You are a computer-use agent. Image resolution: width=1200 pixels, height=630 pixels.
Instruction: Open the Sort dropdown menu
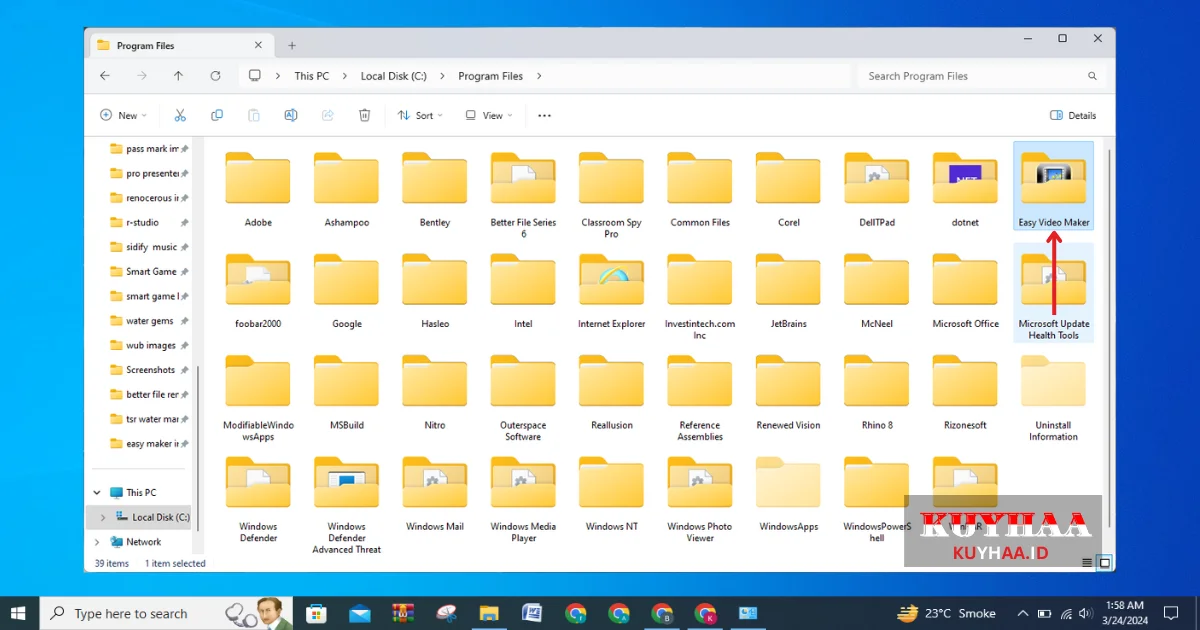419,115
